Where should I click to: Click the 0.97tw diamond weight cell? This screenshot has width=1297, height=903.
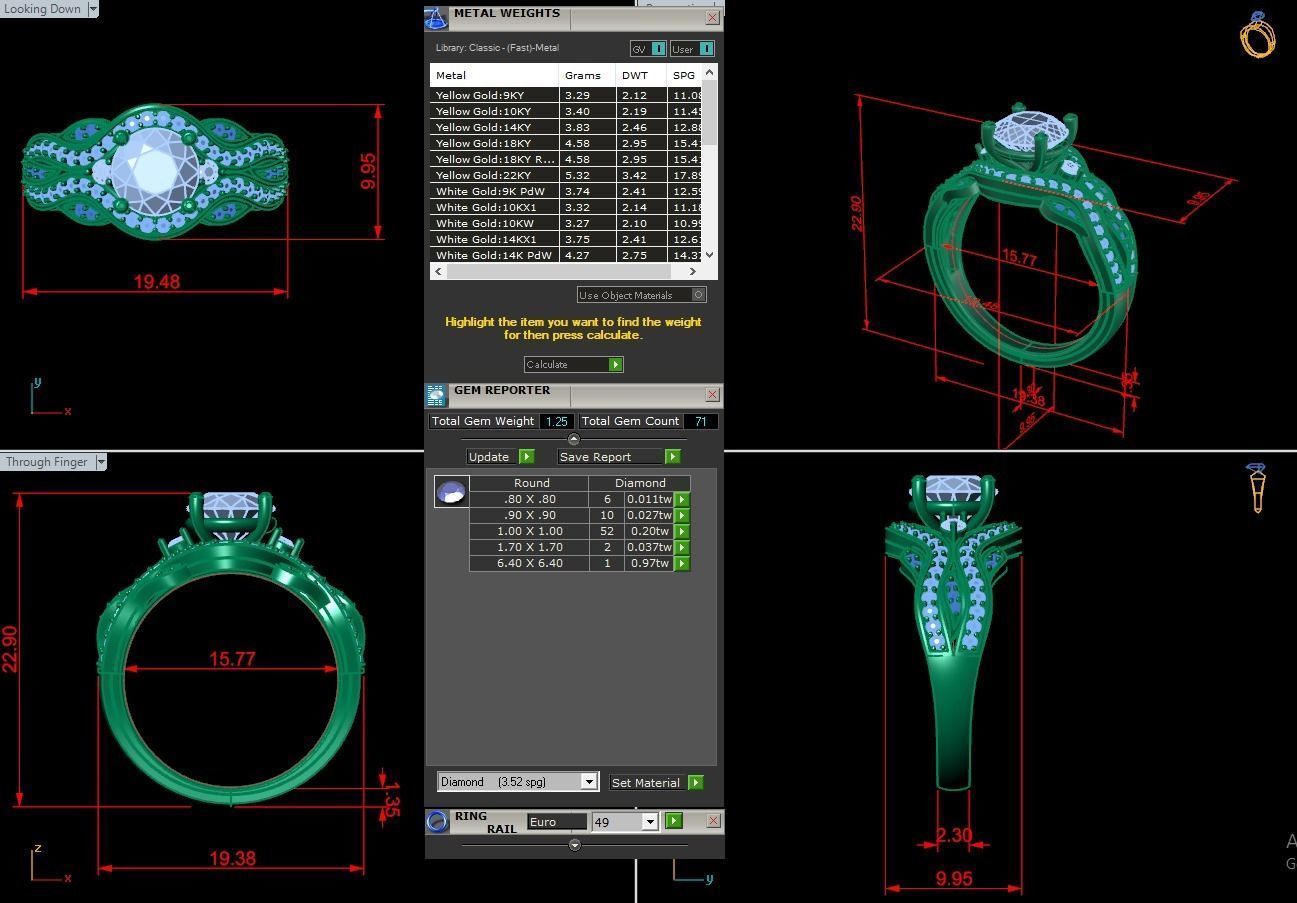649,563
